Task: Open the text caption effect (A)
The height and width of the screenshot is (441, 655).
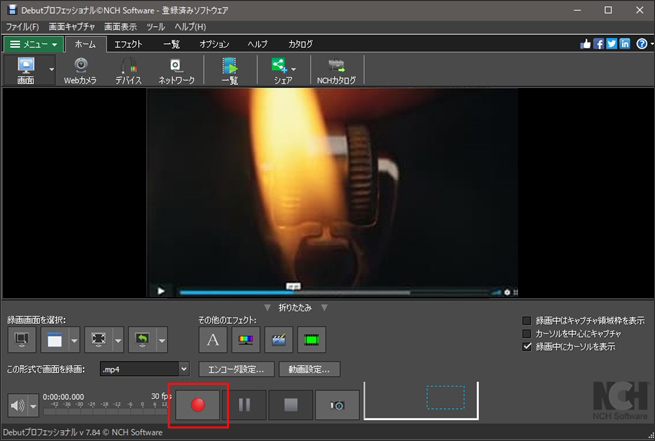Action: 213,340
